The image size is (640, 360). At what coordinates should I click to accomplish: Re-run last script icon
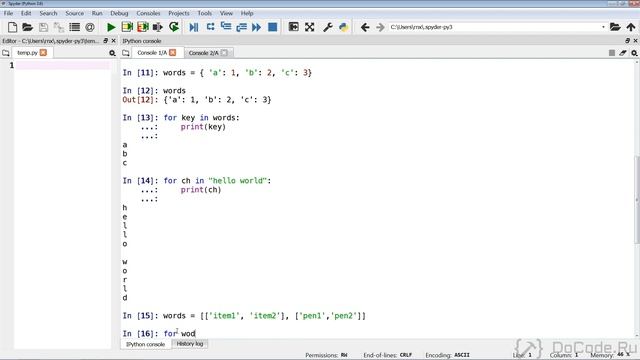174,27
